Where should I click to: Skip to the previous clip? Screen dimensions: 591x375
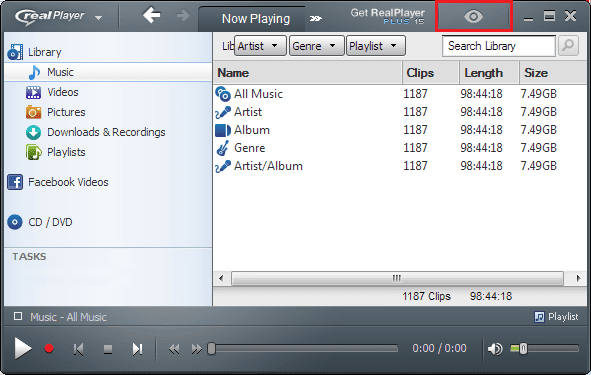pos(78,349)
